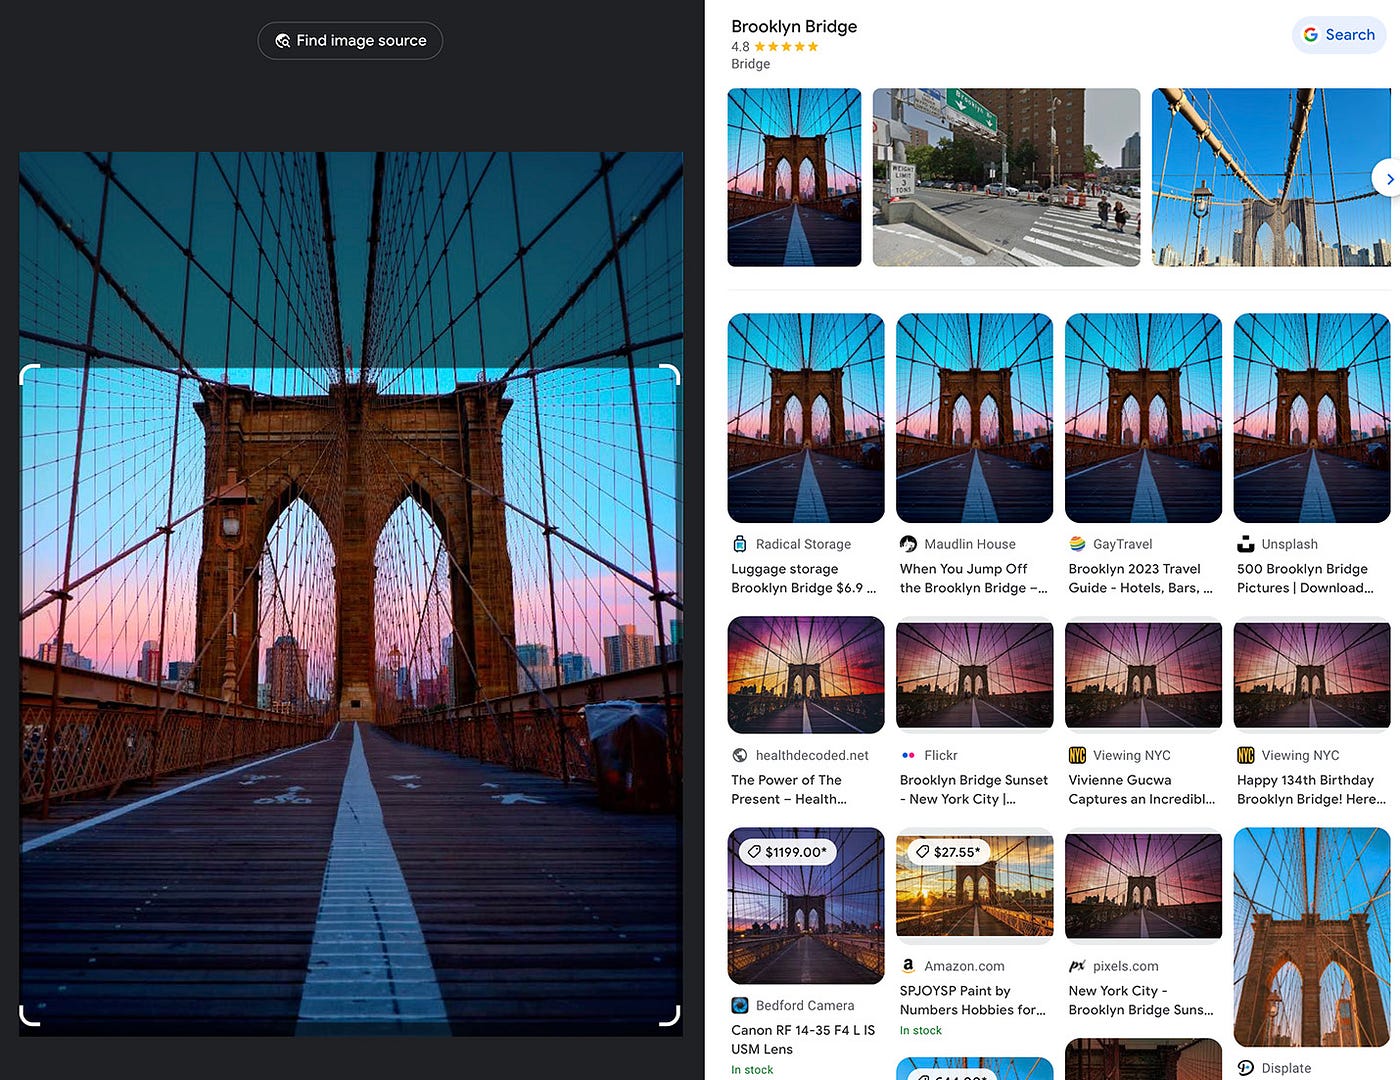Open 'Brooklyn Bridge Sunset - New York City' link

(974, 789)
